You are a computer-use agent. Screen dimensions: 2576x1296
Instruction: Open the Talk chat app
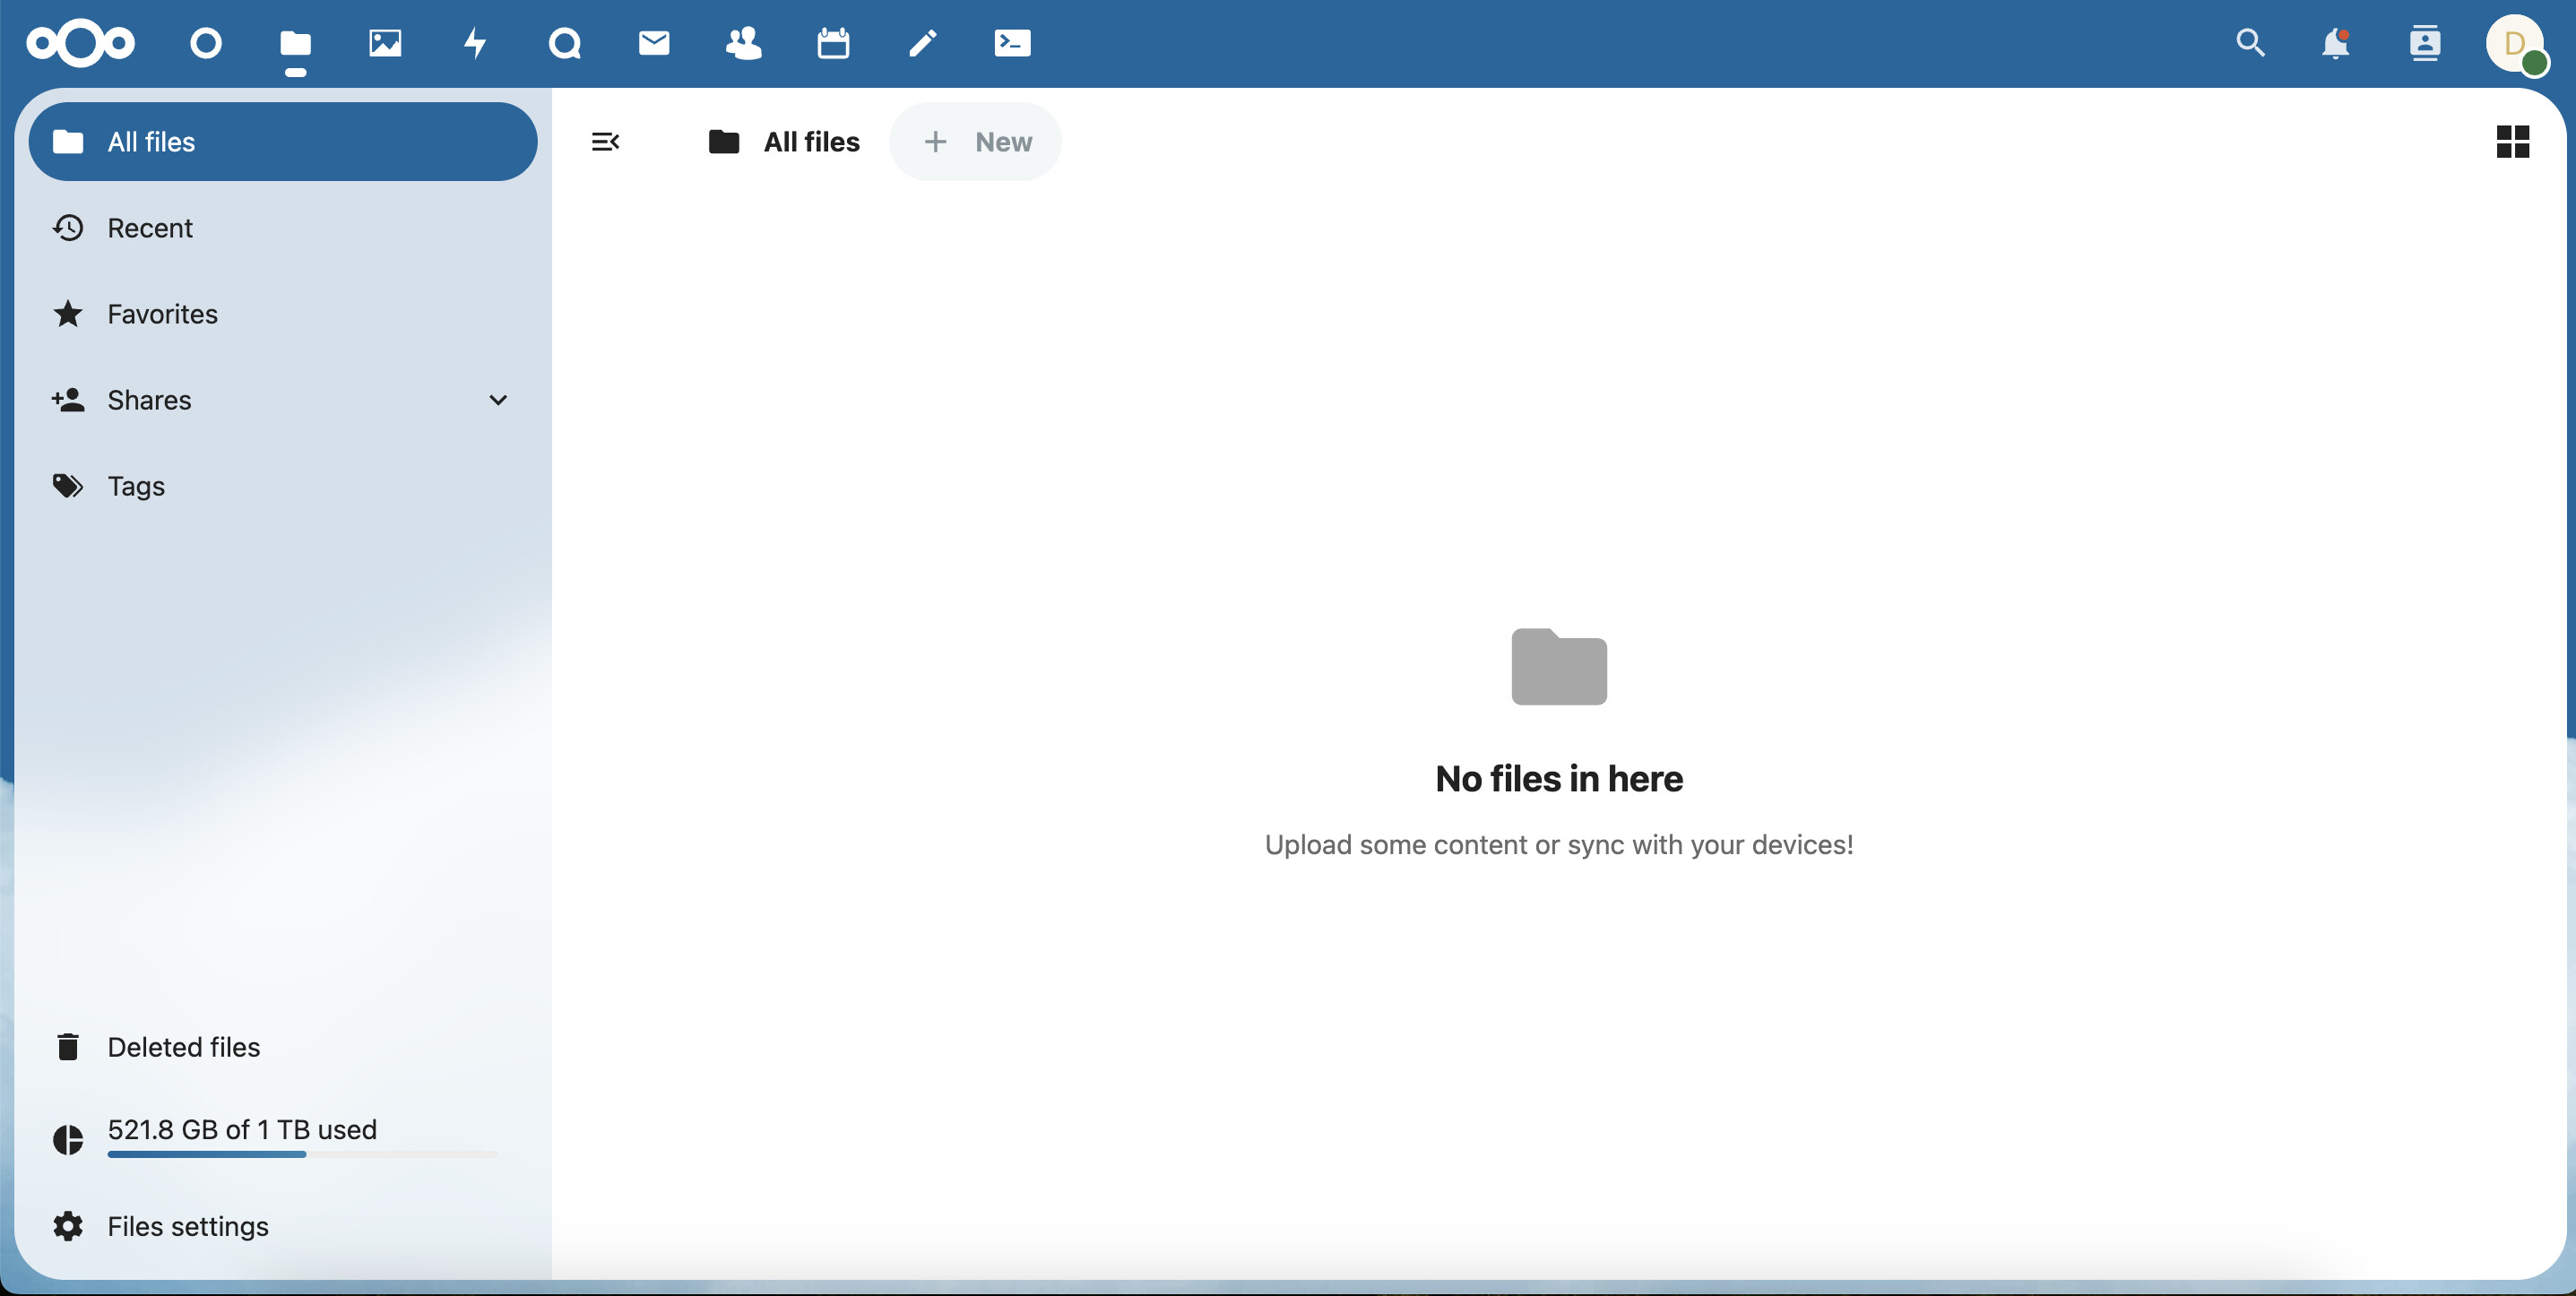coord(565,43)
